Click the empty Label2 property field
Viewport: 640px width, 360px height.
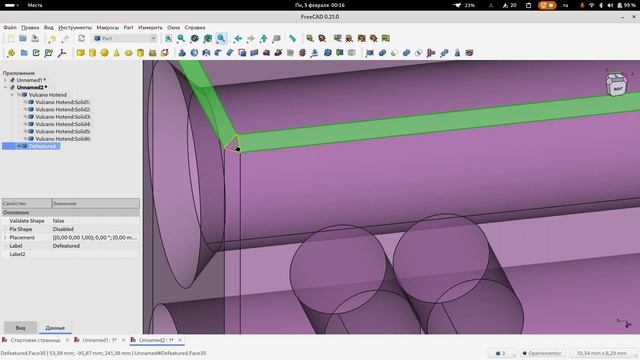pos(96,254)
